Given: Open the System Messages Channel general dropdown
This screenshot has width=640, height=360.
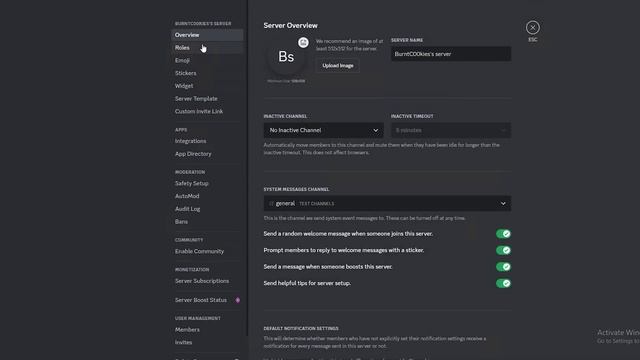Looking at the screenshot, I should coord(387,203).
